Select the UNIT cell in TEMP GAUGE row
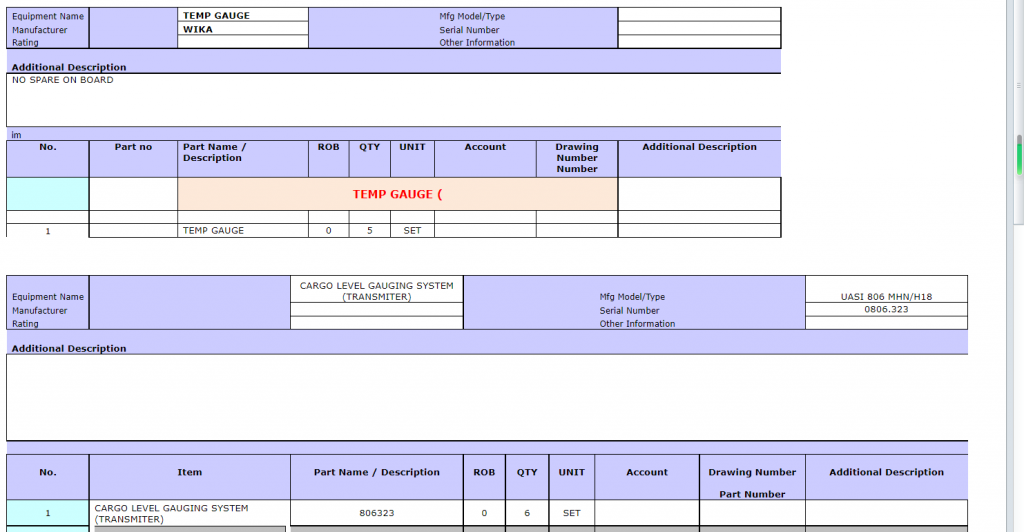Screen dimensions: 1024x532 click(x=412, y=231)
